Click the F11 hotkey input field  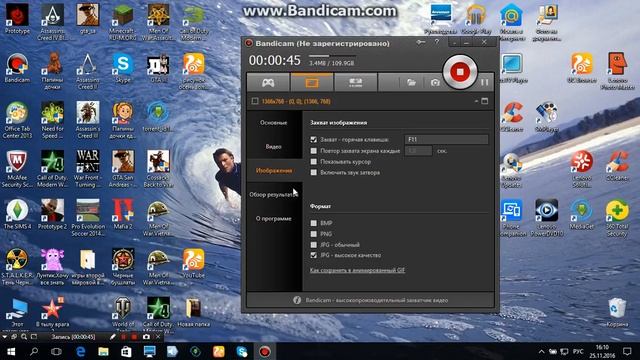coord(446,140)
